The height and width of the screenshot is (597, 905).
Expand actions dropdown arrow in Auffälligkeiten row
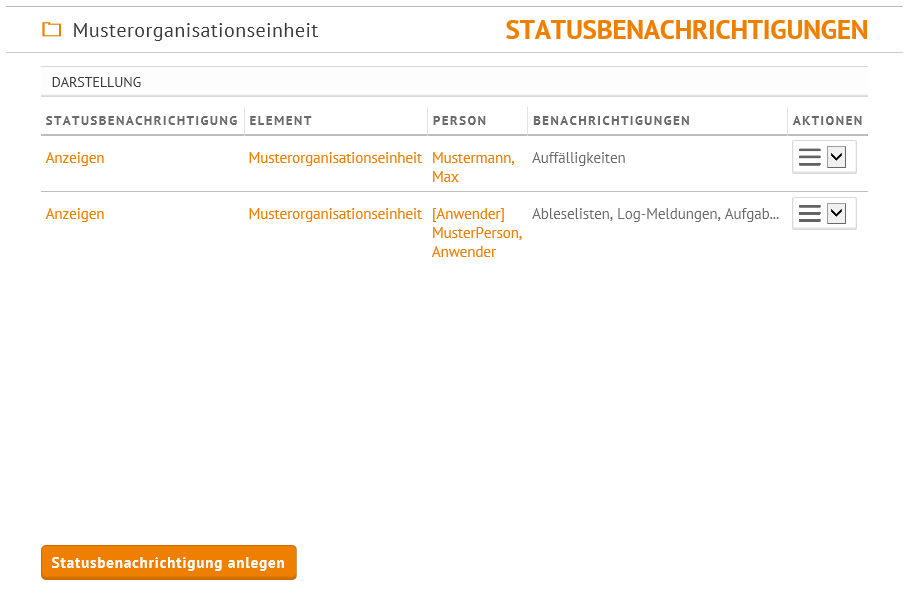(836, 156)
